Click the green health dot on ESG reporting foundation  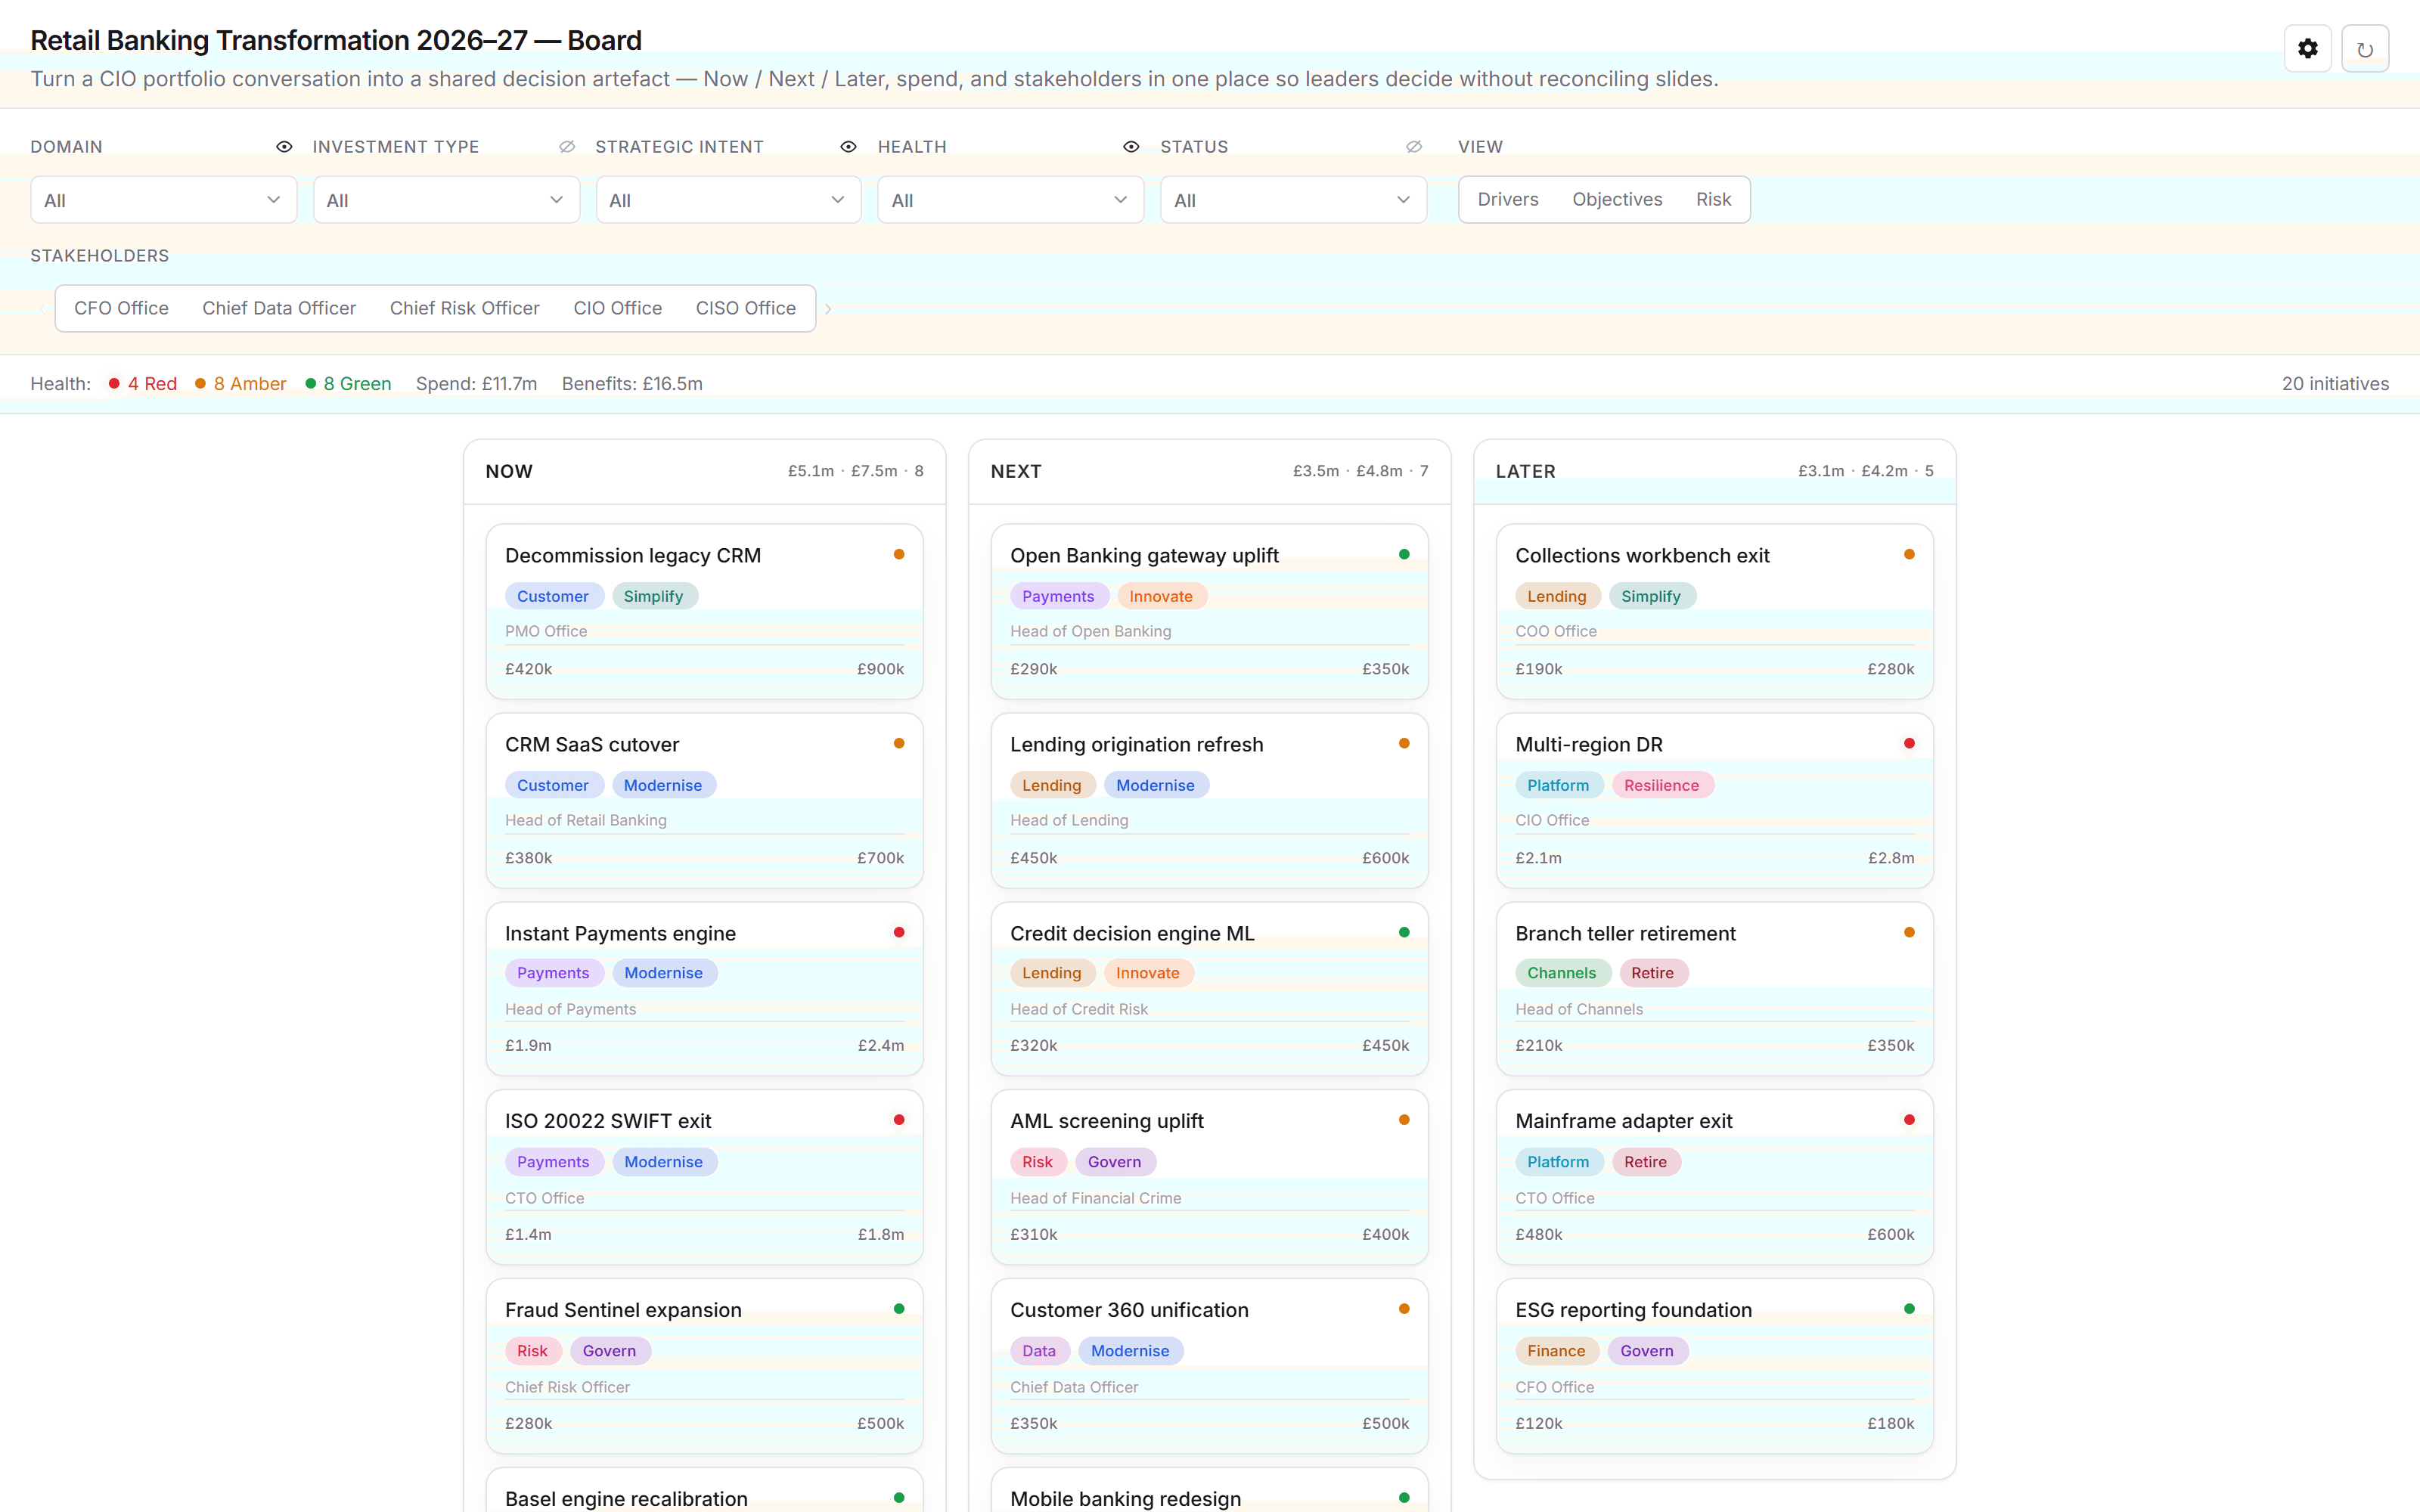1909,1309
